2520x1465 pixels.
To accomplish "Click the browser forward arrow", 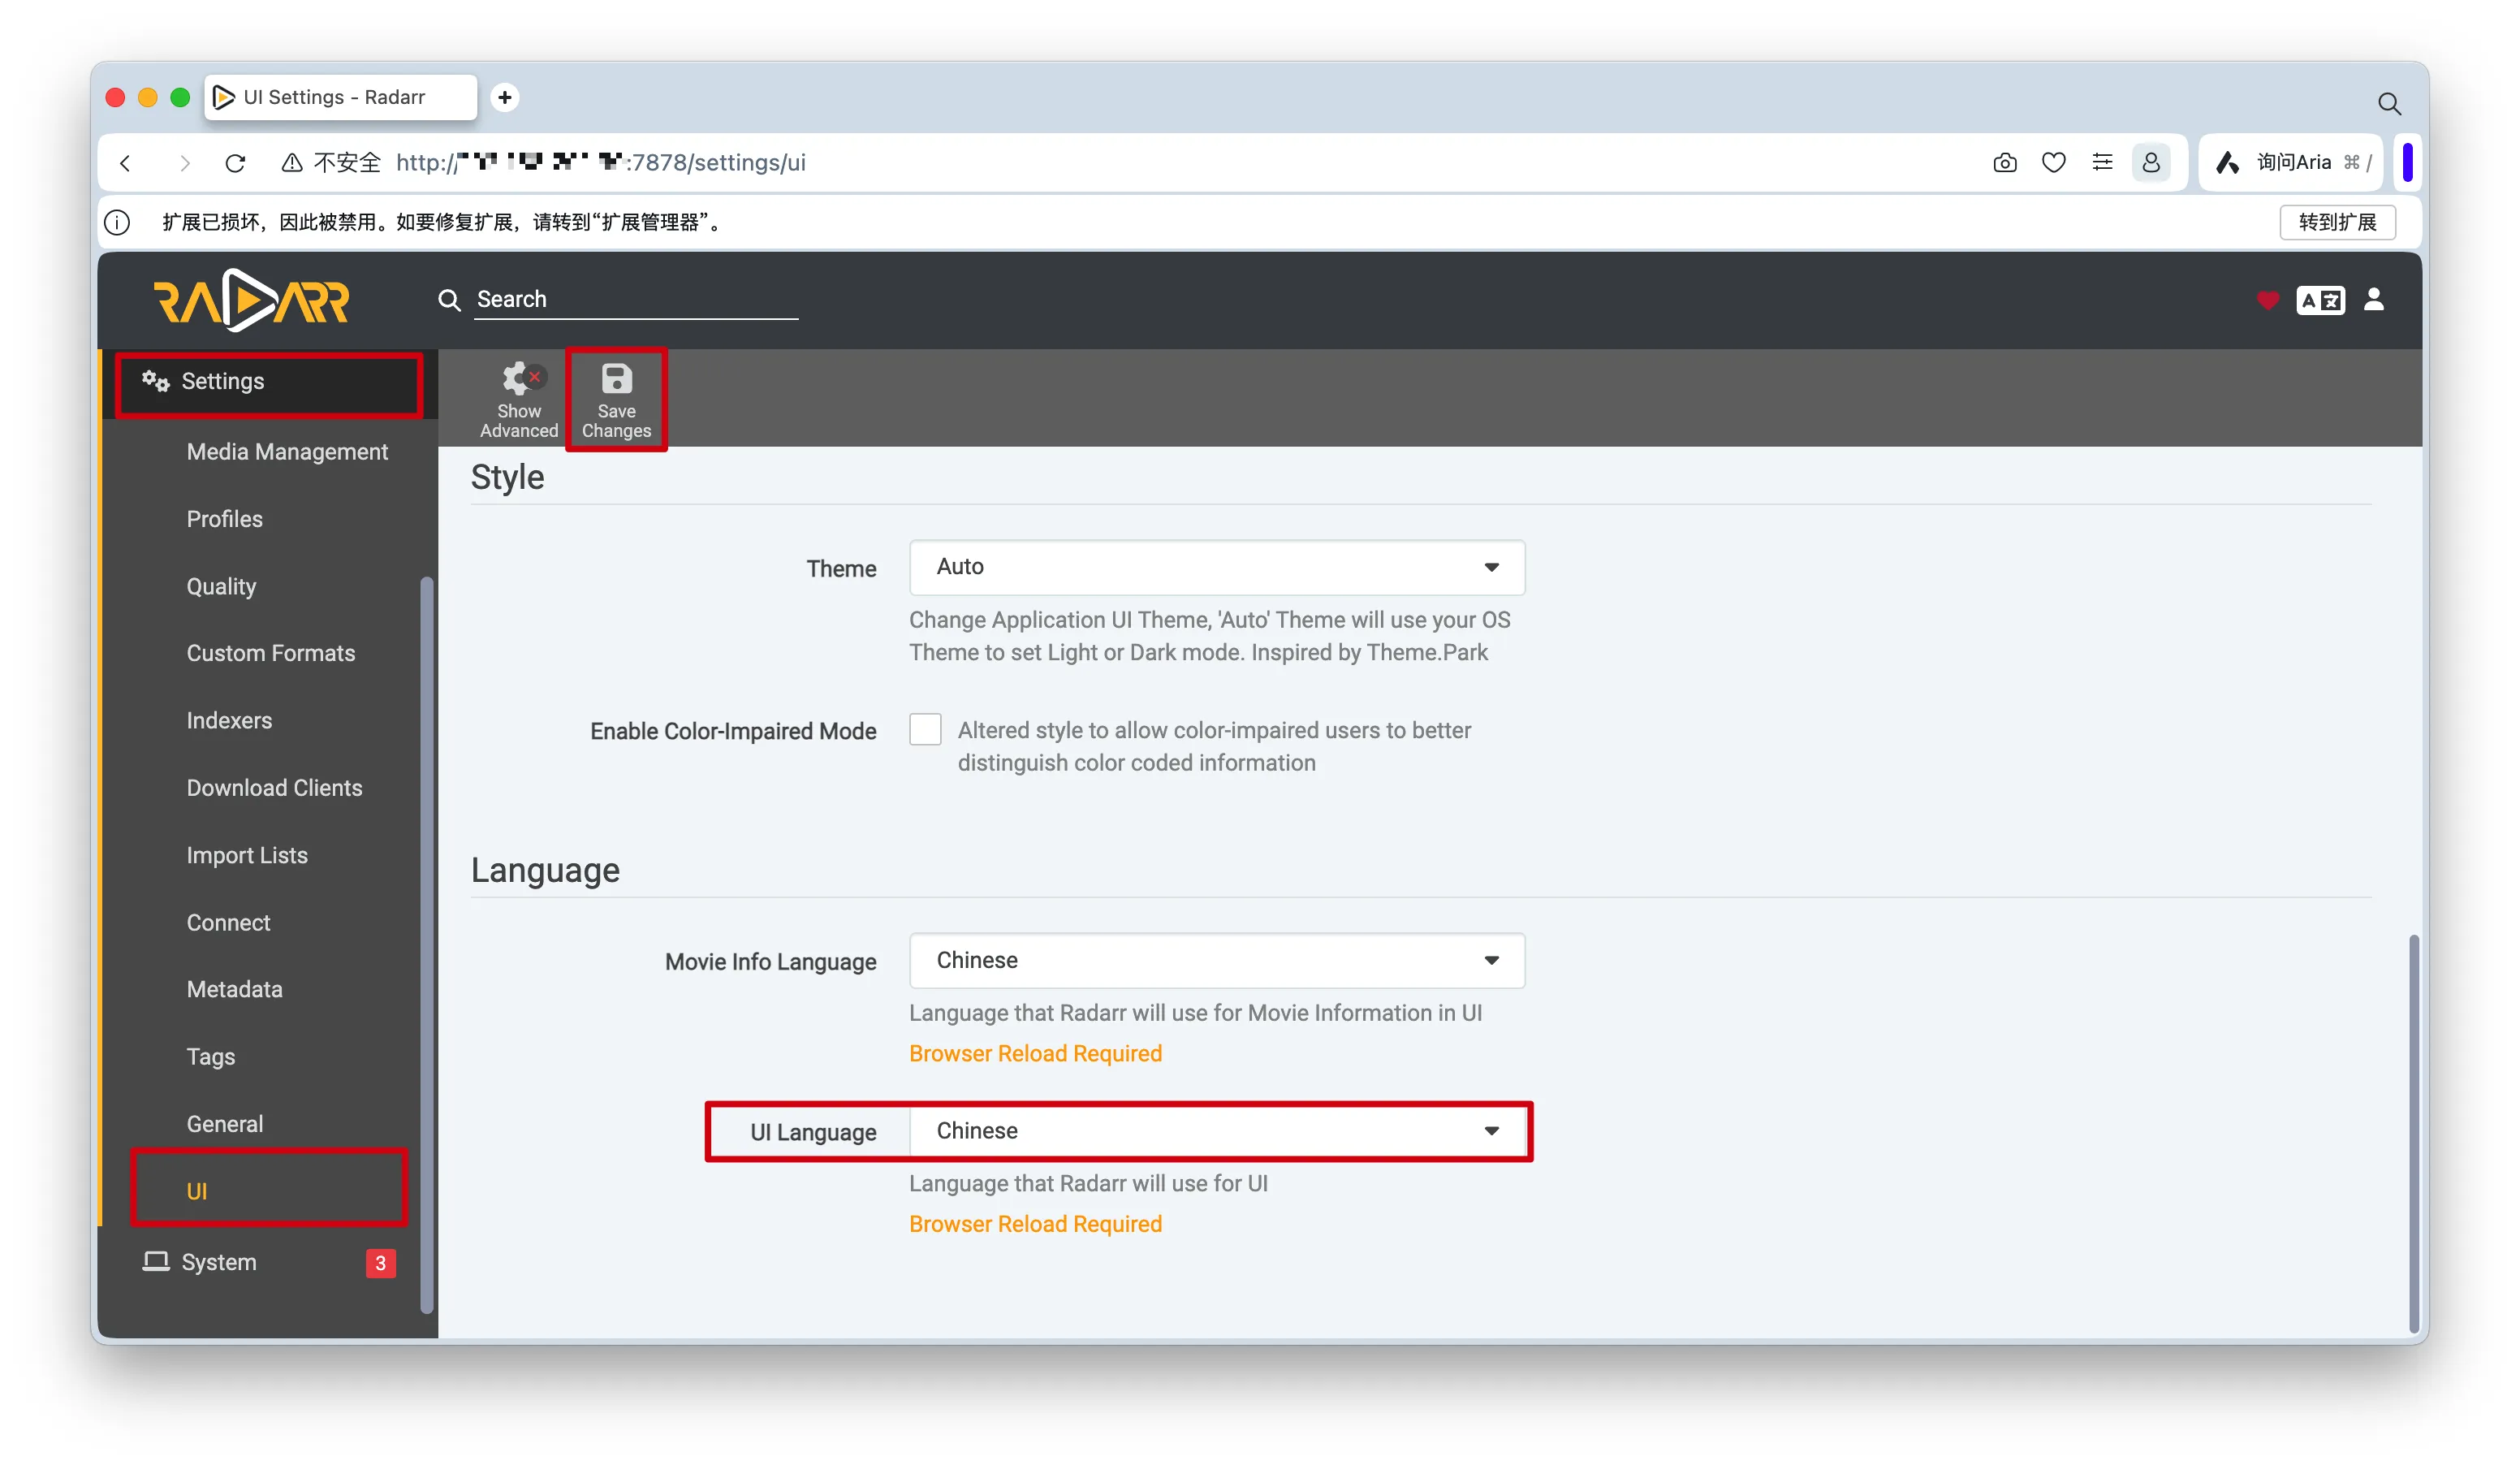I will click(x=184, y=162).
